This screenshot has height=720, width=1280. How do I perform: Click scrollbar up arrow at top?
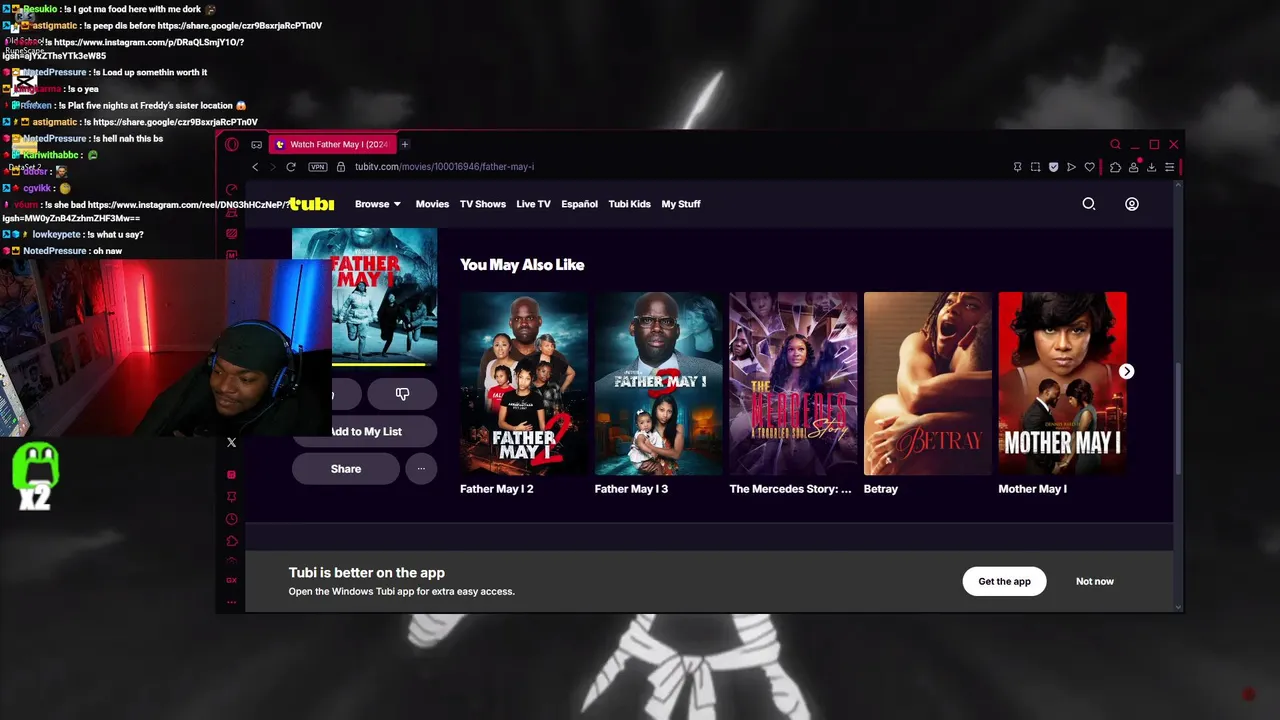pyautogui.click(x=1178, y=185)
